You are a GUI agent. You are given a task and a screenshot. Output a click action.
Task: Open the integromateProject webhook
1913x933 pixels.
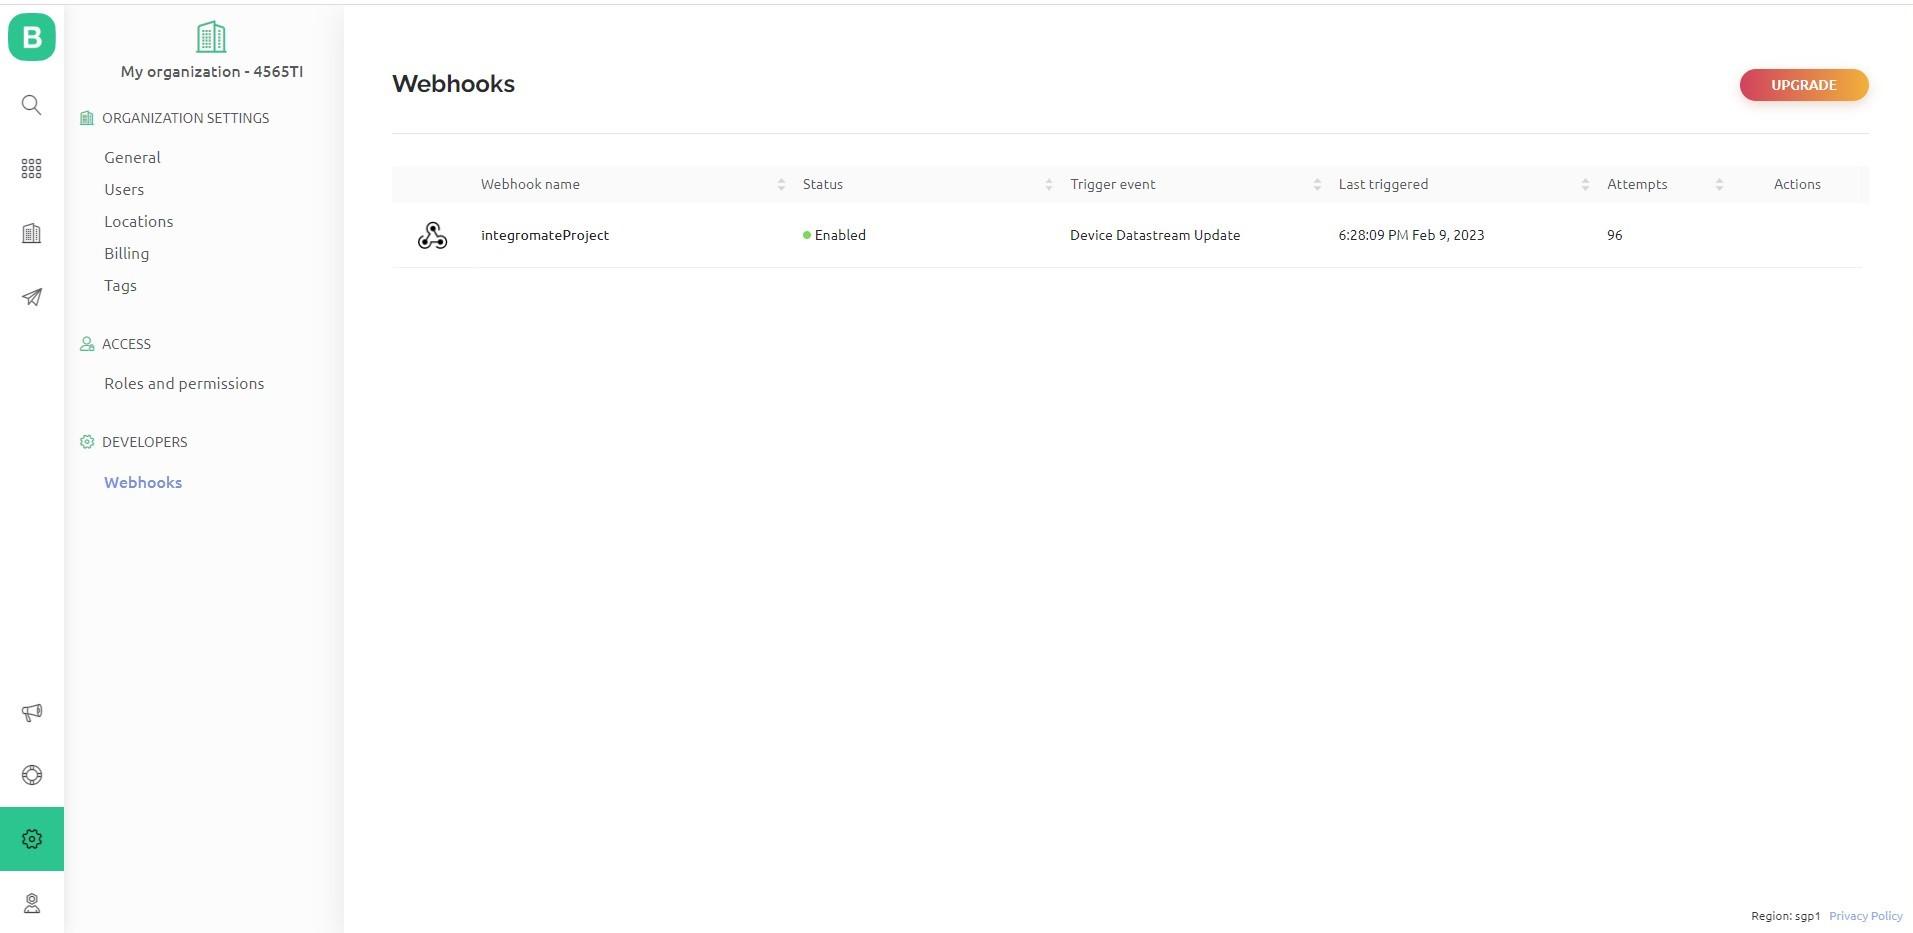click(x=545, y=235)
